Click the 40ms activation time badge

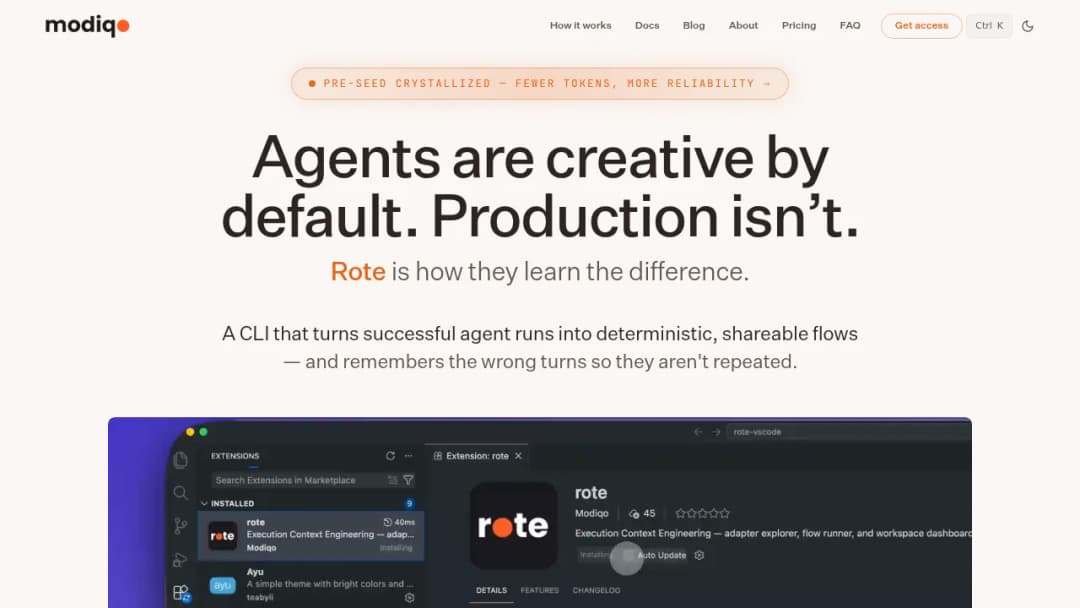(399, 522)
